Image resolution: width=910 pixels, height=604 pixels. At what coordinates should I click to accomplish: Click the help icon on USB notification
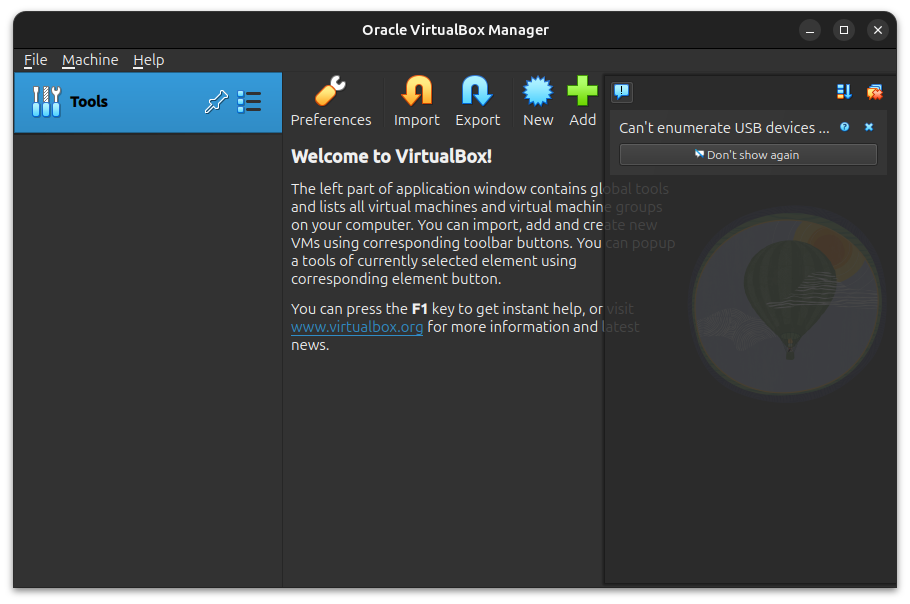point(845,127)
